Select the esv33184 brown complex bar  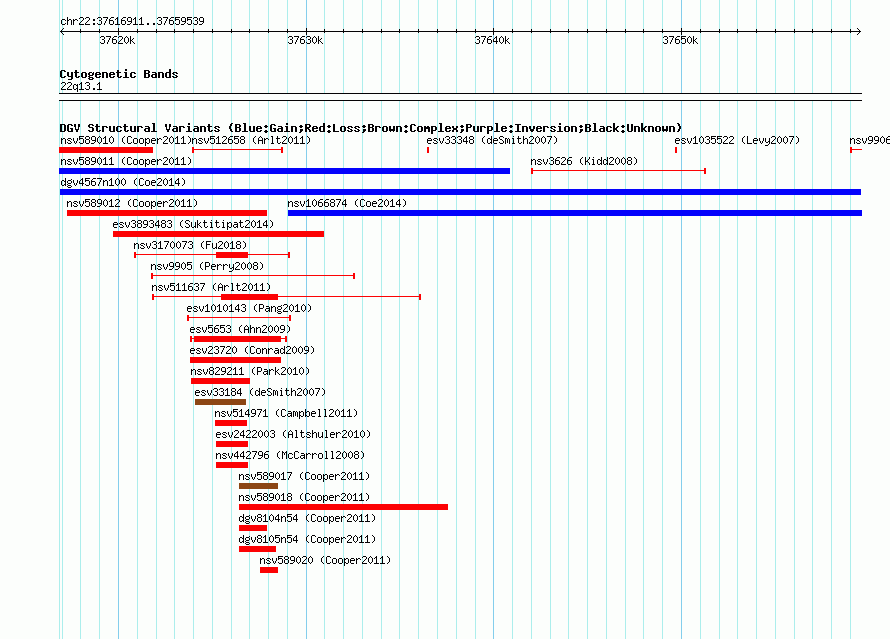220,402
